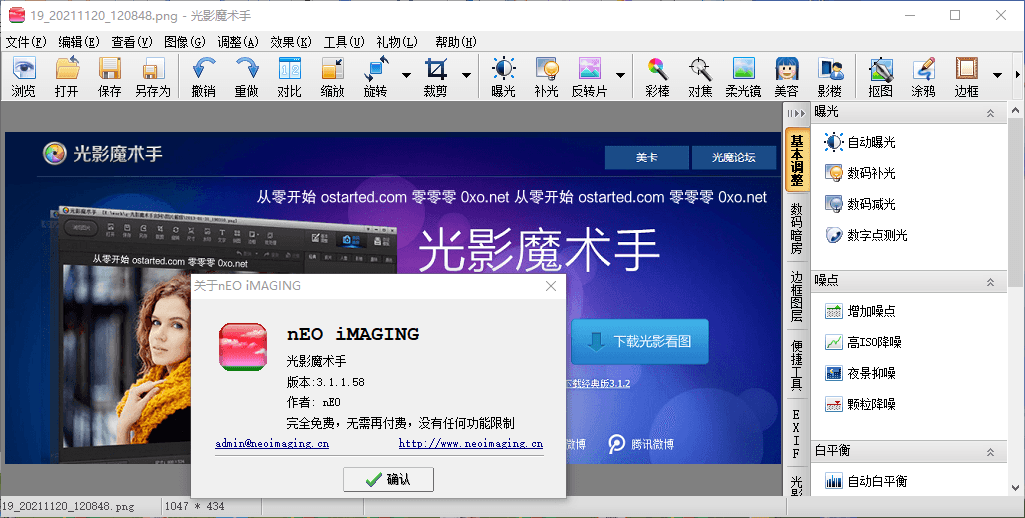Screen dimensions: 1025x518
Task: Confirm the about dialog with 确认
Action: (388, 479)
